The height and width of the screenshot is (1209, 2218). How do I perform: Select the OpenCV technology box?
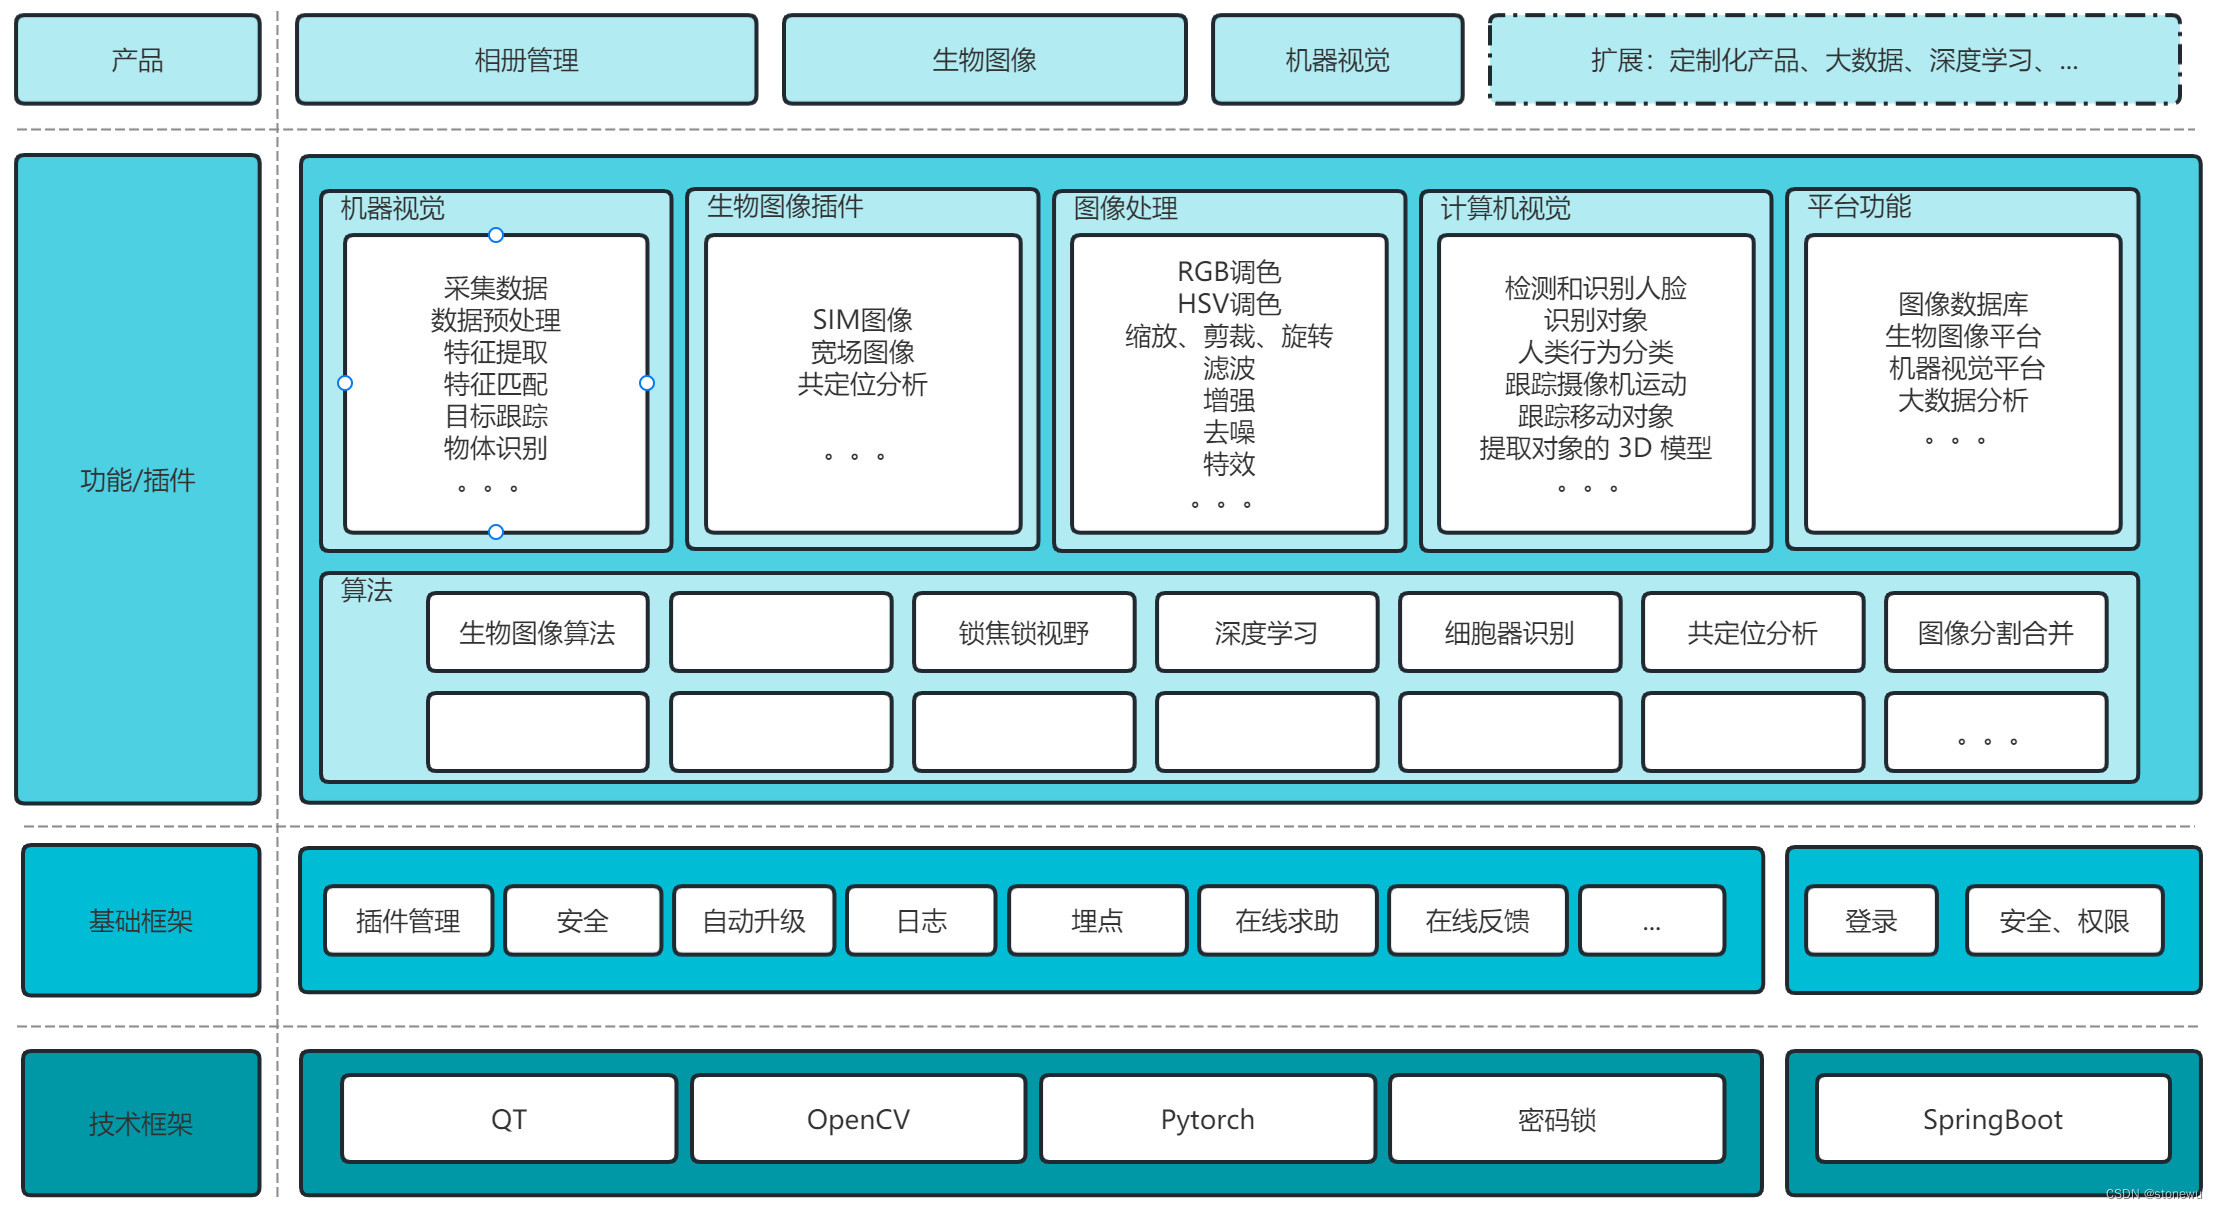[x=858, y=1119]
